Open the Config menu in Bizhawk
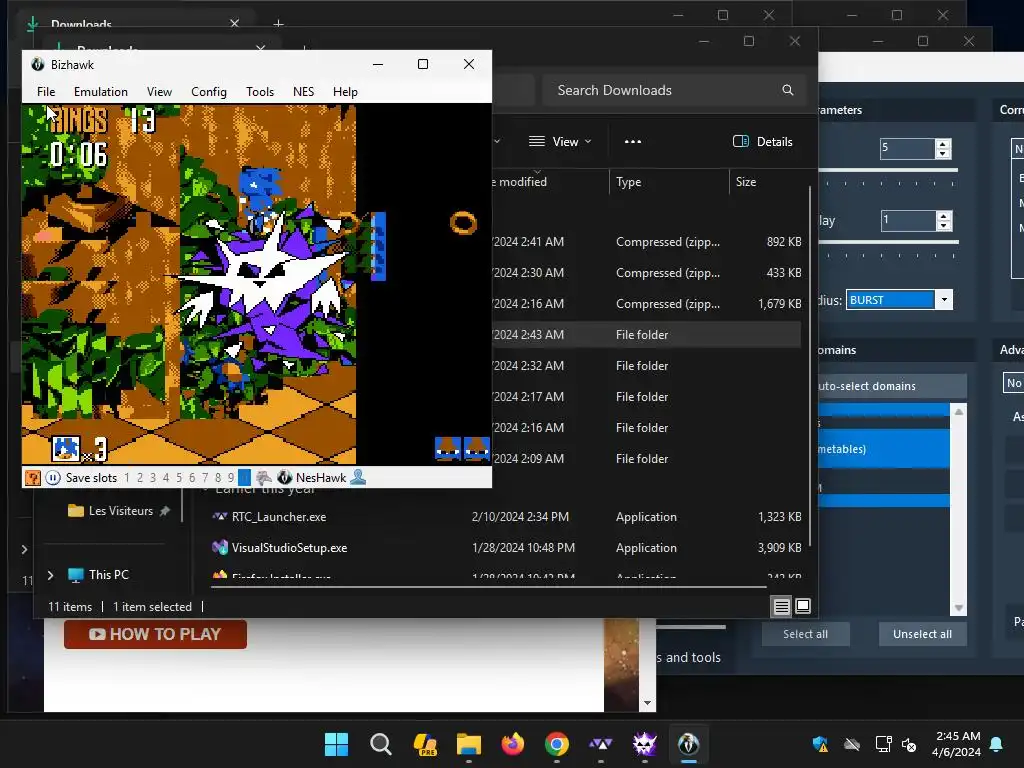1024x768 pixels. click(209, 92)
